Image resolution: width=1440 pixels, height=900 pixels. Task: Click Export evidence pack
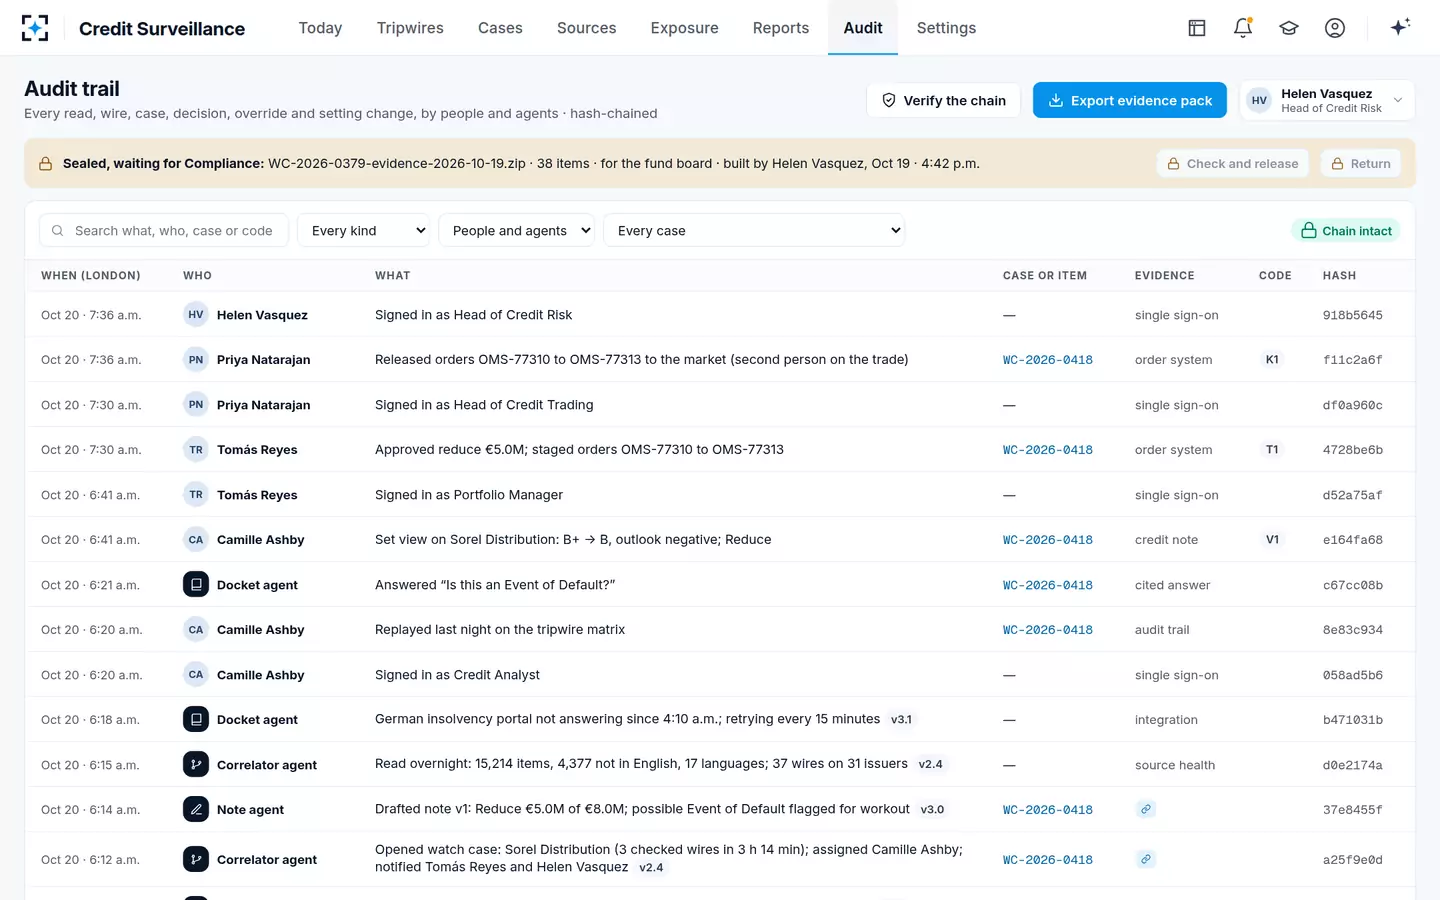click(1129, 100)
